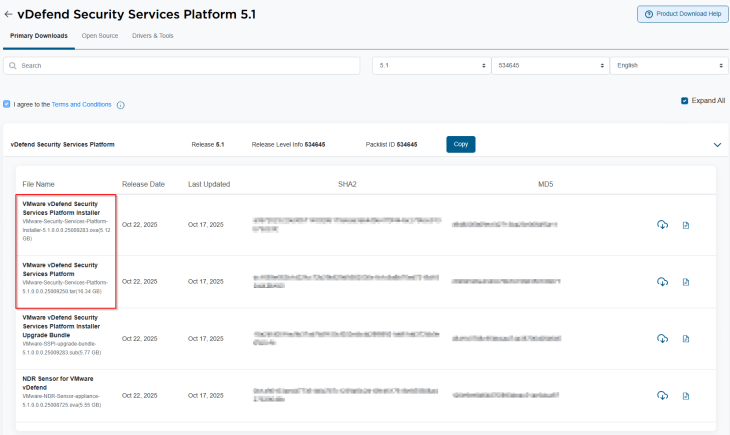This screenshot has height=435, width=730.
Task: Collapse the vDefend Security Services Platform section
Action: 717,145
